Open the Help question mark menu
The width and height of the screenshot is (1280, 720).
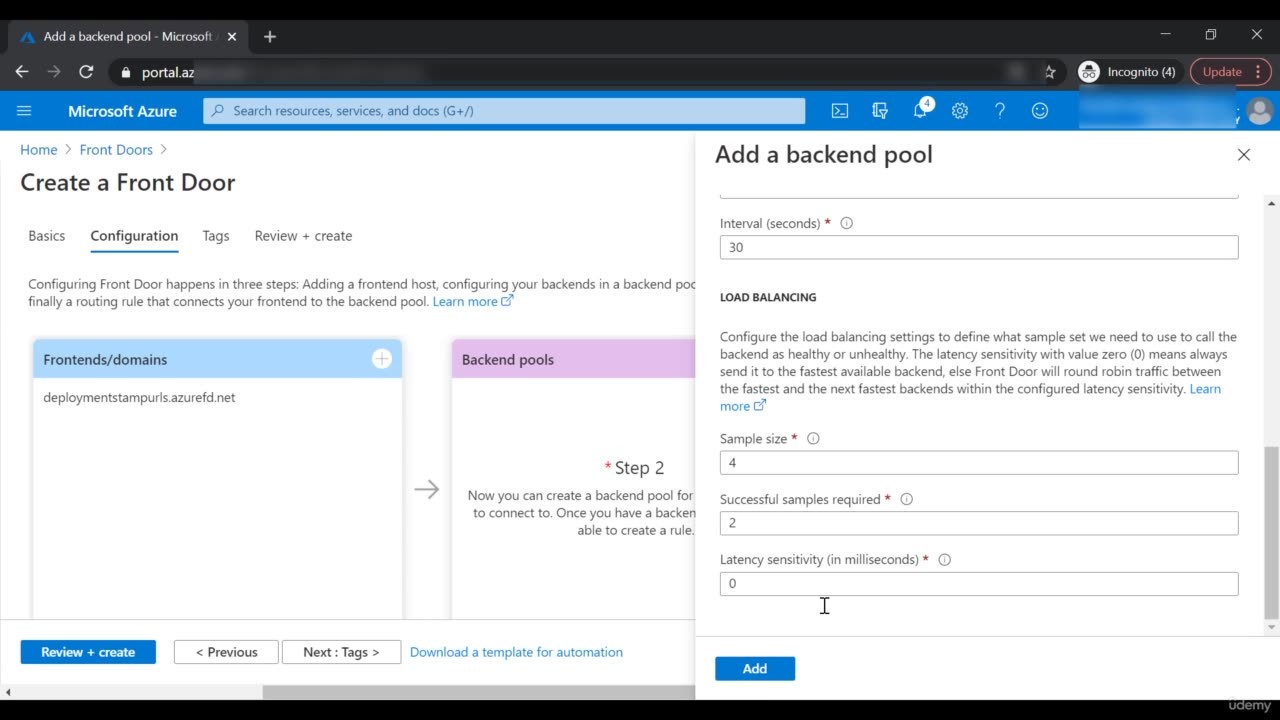point(1000,111)
